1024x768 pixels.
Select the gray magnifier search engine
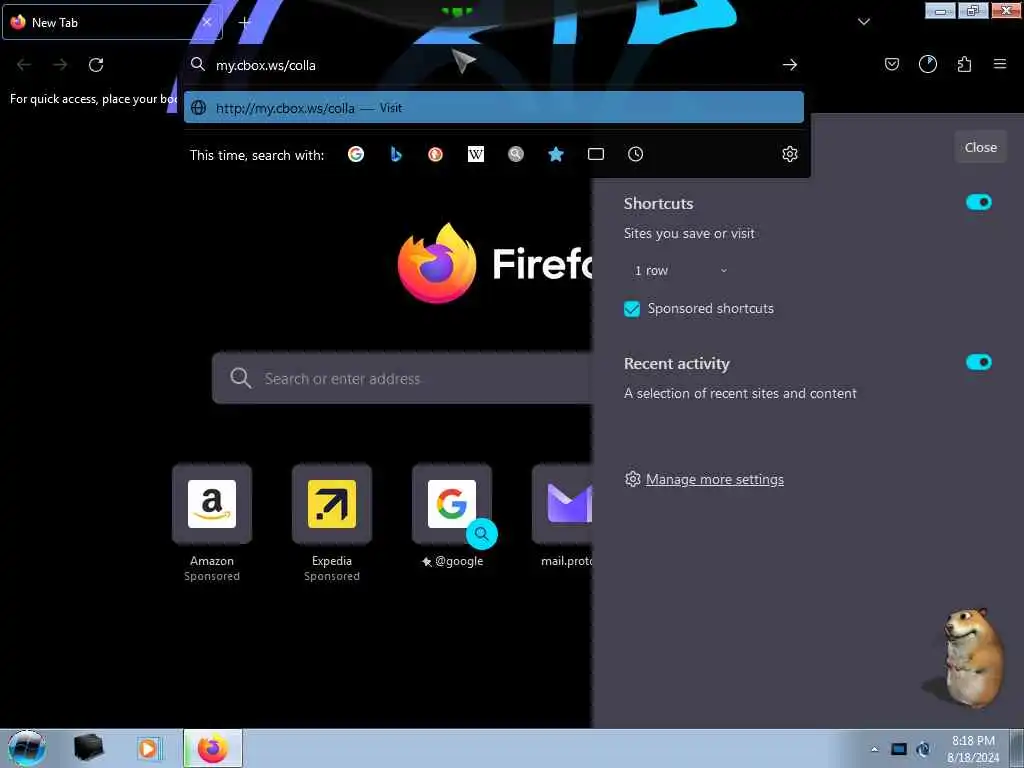[x=516, y=154]
